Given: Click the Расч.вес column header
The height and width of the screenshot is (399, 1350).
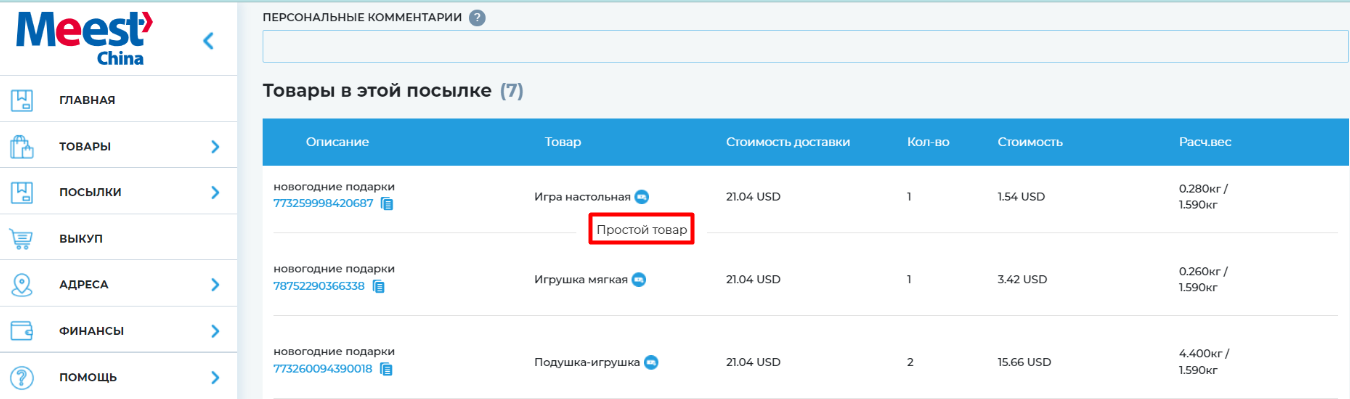Looking at the screenshot, I should point(1205,142).
